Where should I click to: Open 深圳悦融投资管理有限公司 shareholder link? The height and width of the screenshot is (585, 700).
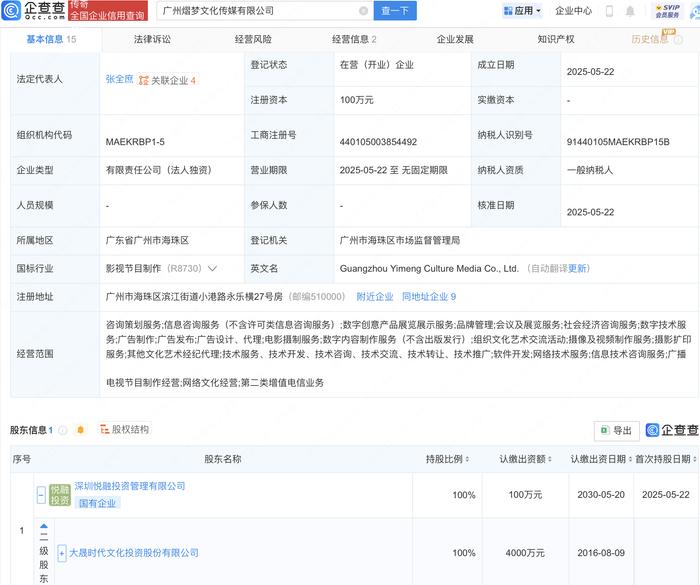click(129, 486)
